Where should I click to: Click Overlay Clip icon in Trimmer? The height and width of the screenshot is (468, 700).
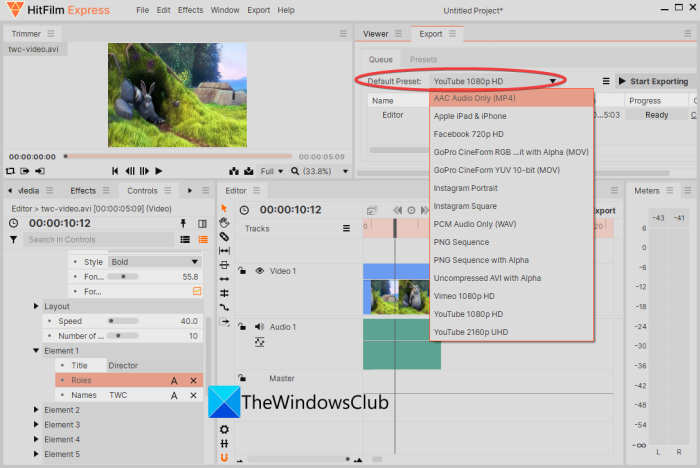pyautogui.click(x=249, y=171)
